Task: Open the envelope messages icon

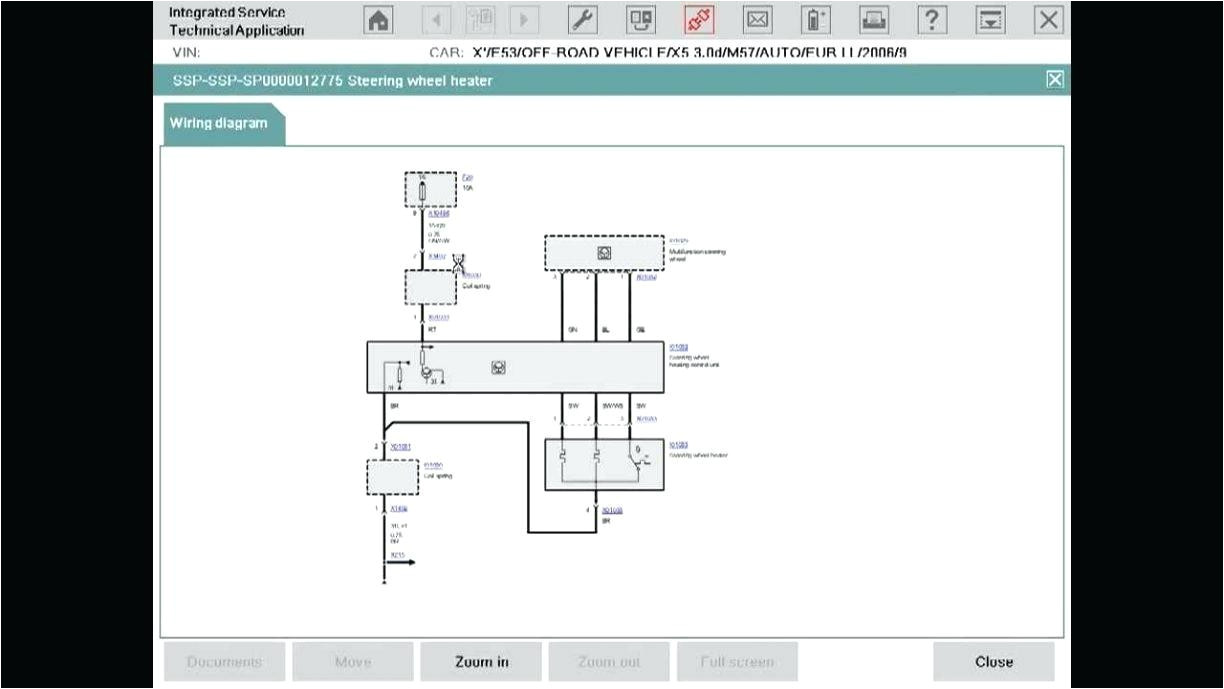Action: (757, 19)
